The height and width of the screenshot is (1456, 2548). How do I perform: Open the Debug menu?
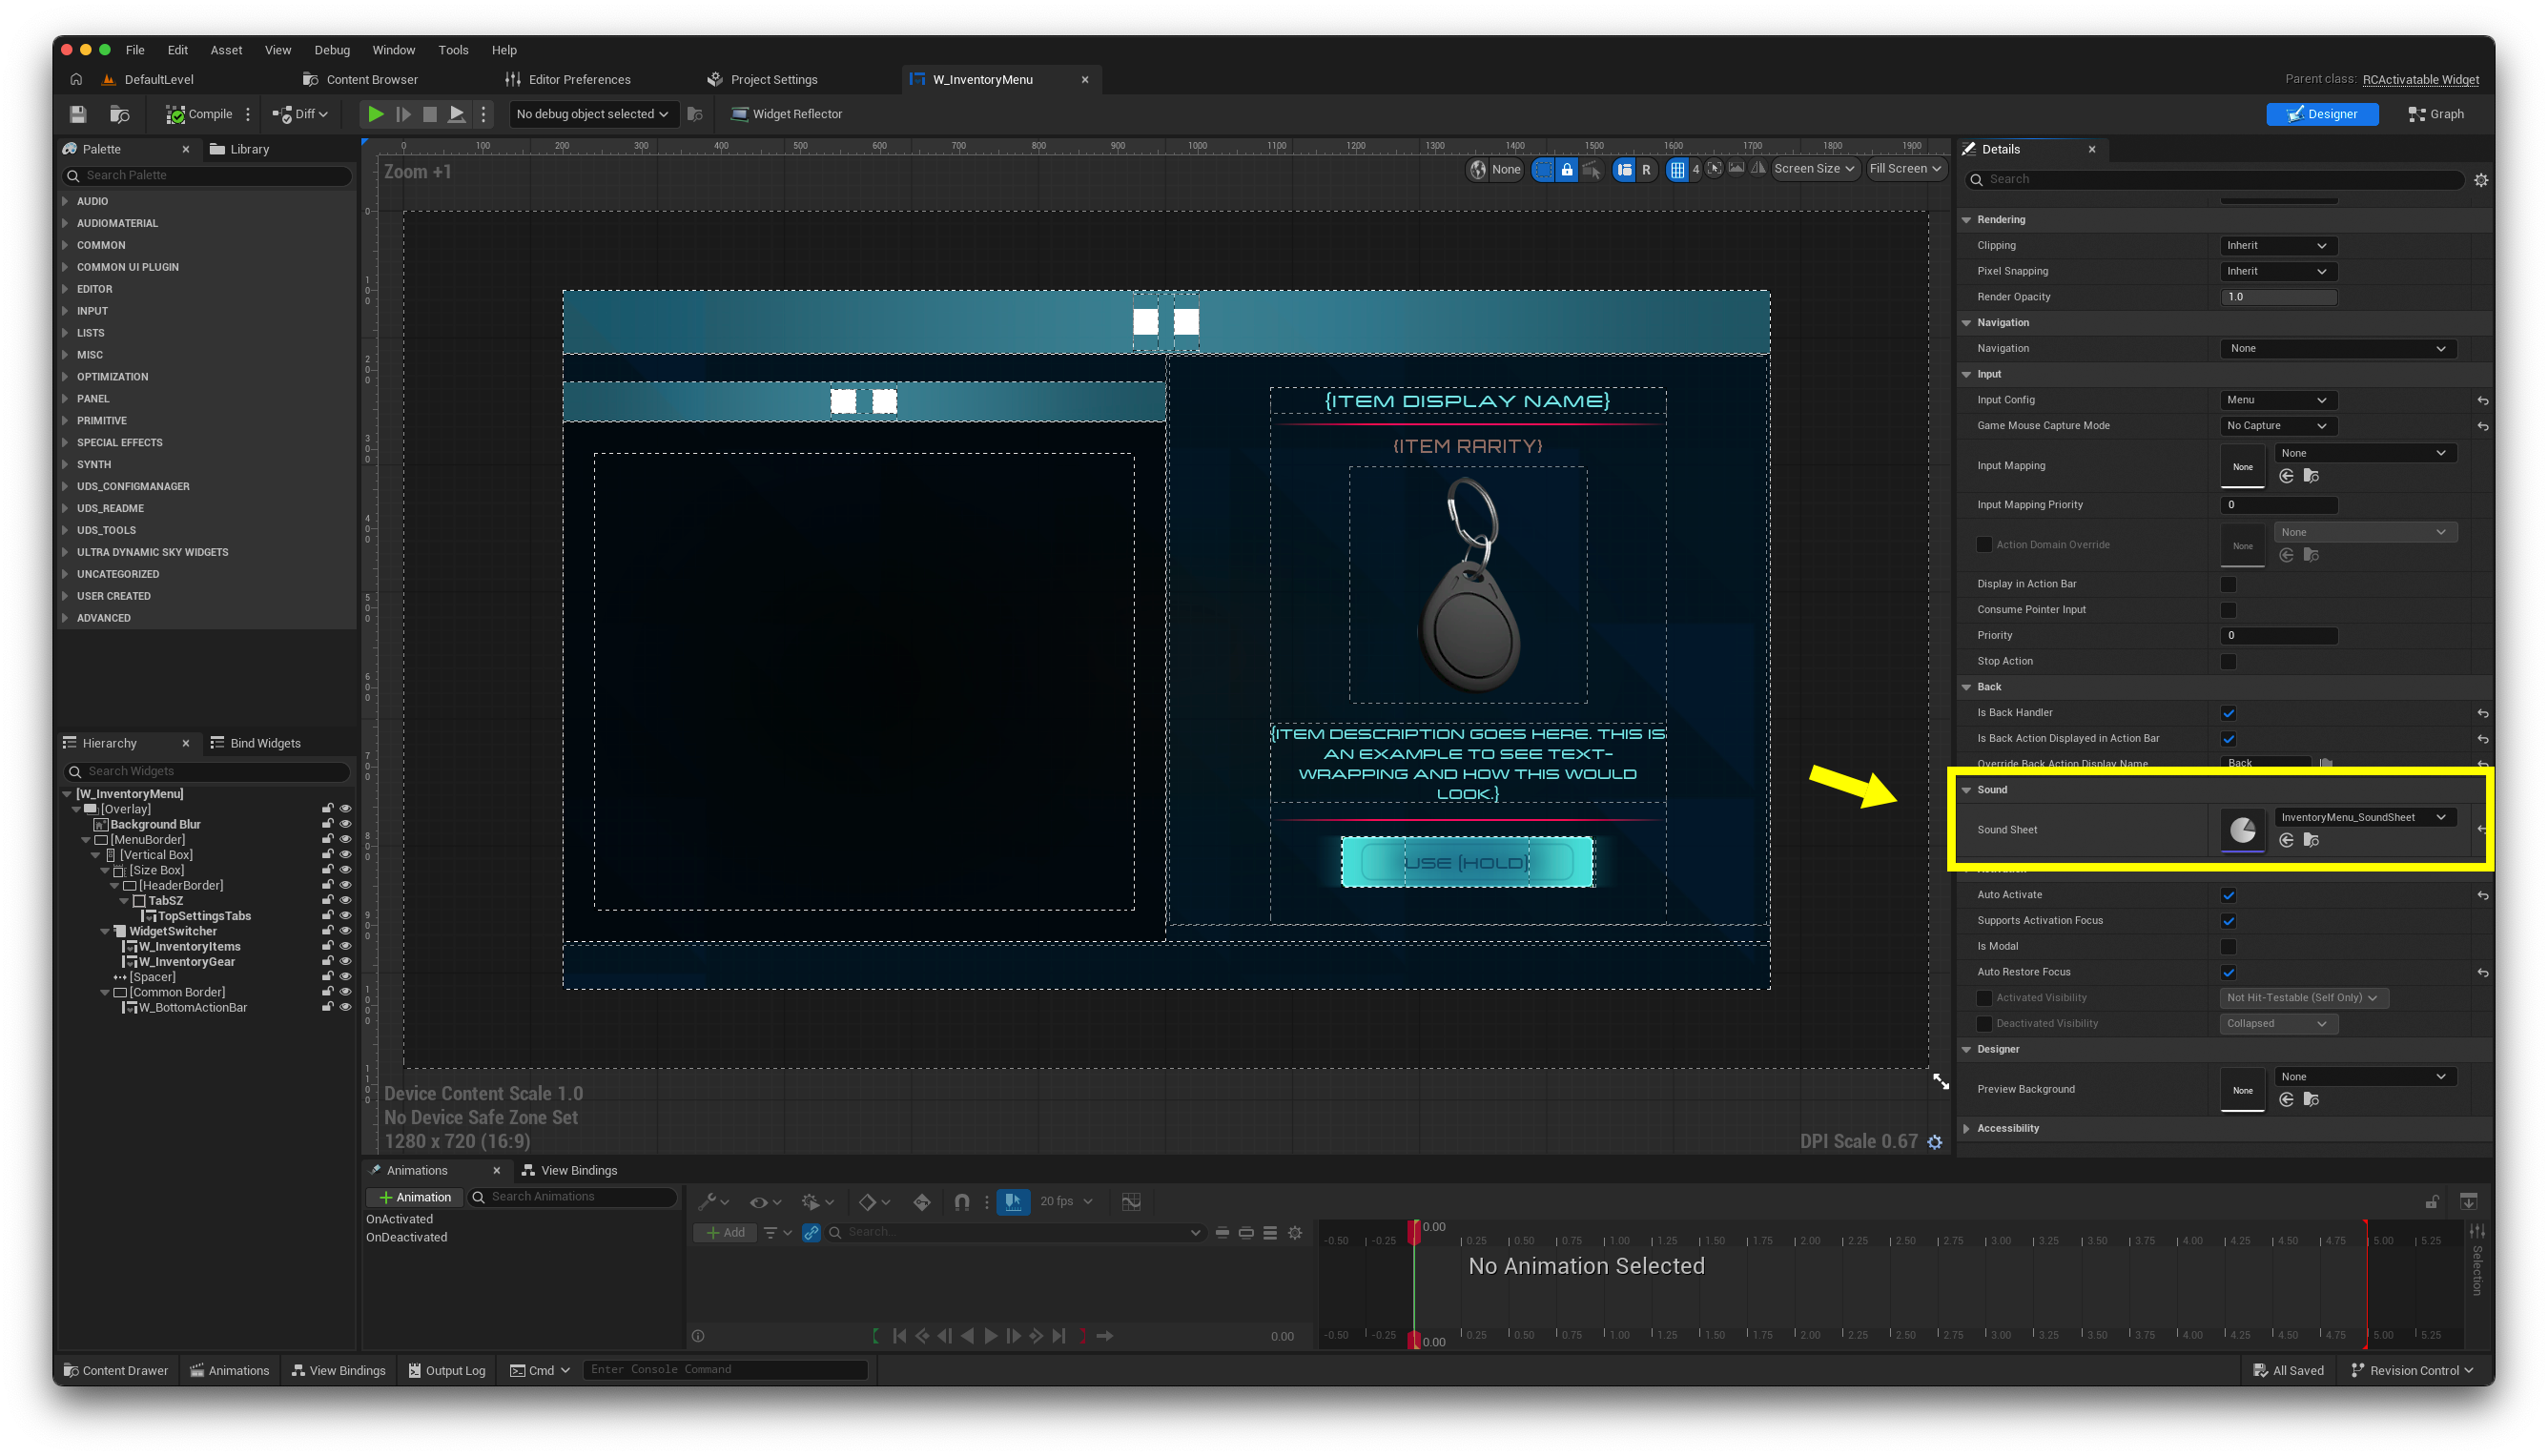pyautogui.click(x=332, y=50)
